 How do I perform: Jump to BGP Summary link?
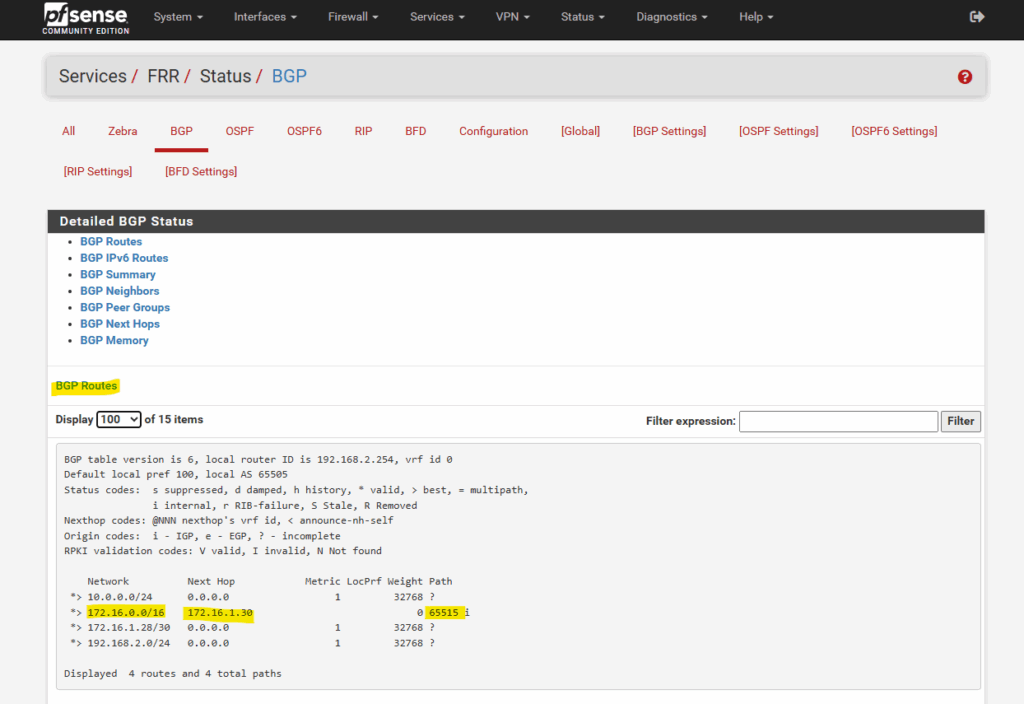(x=117, y=274)
